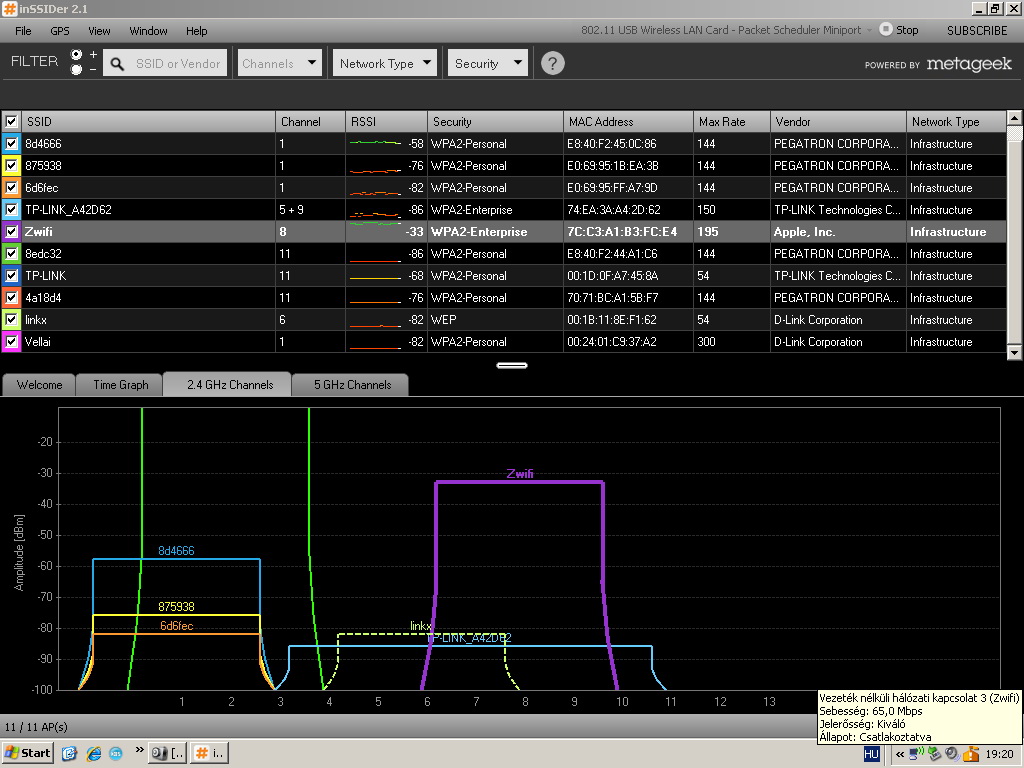Uncheck the 6d6fec network checkbox
This screenshot has width=1024, height=768.
[11, 187]
